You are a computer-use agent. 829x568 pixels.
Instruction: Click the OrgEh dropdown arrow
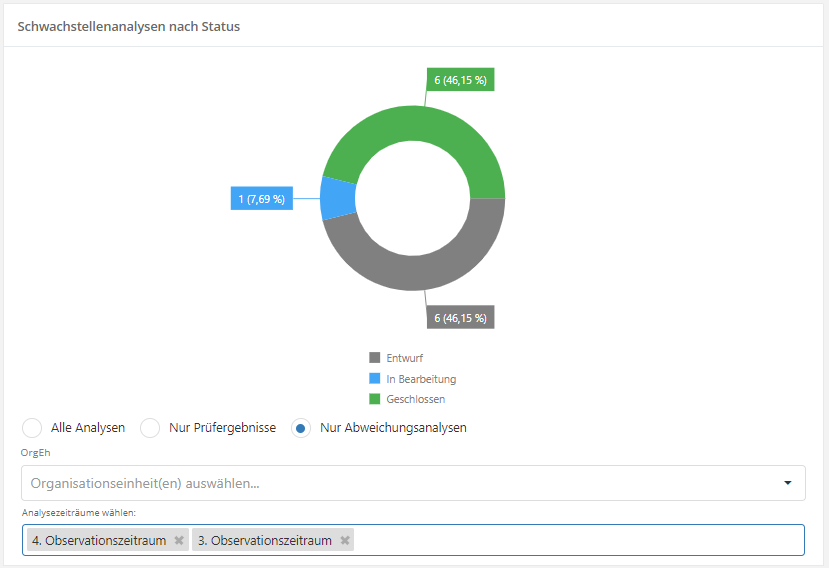tap(788, 483)
